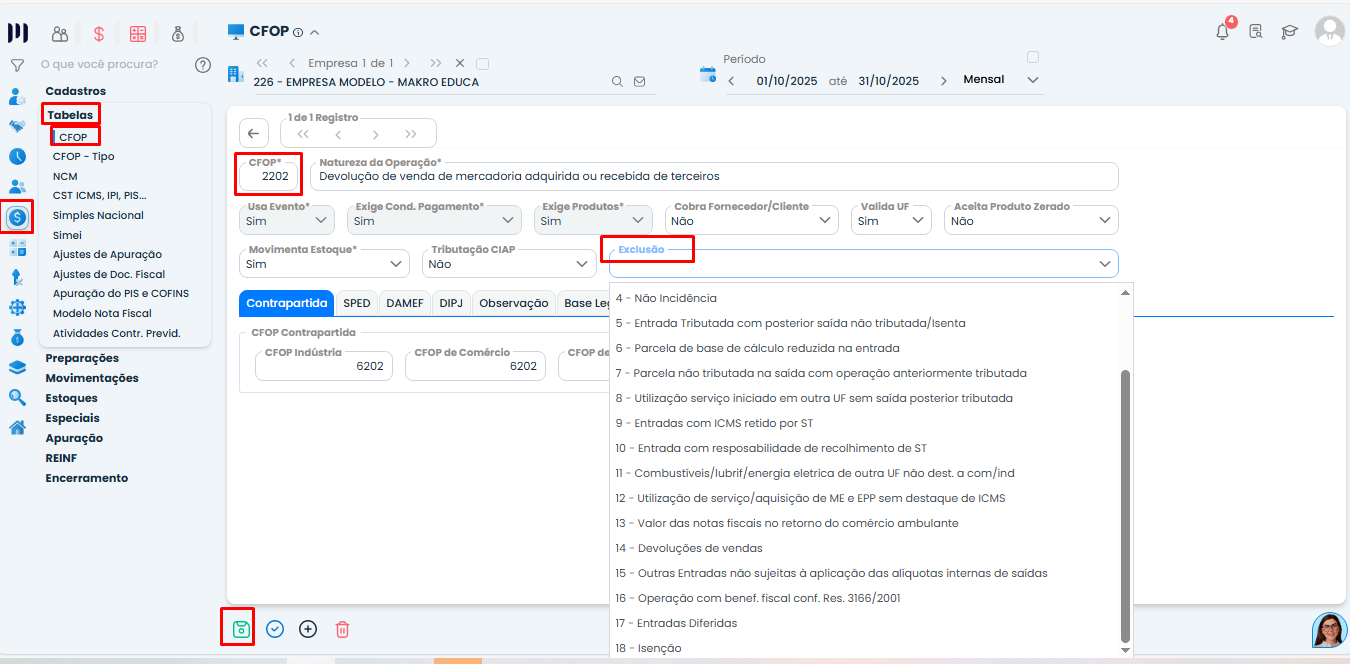Open the Mensal period dropdown
The image size is (1350, 664).
[1001, 80]
